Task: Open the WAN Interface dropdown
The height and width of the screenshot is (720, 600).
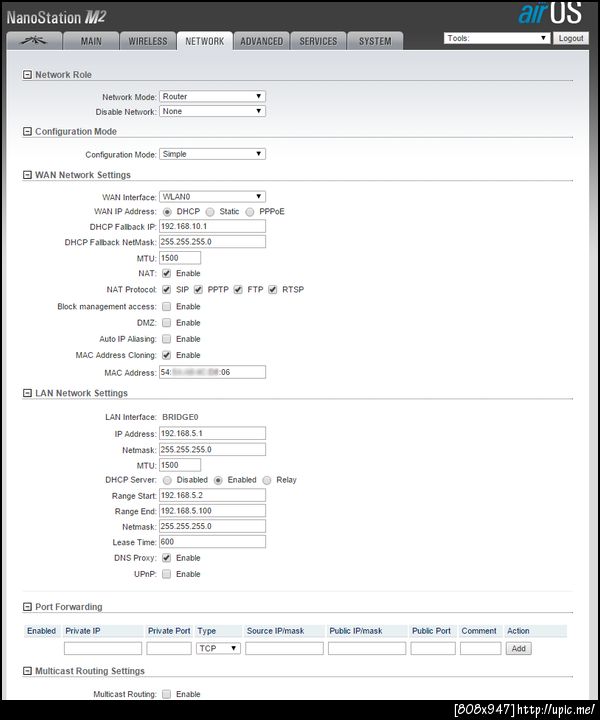Action: pos(212,197)
